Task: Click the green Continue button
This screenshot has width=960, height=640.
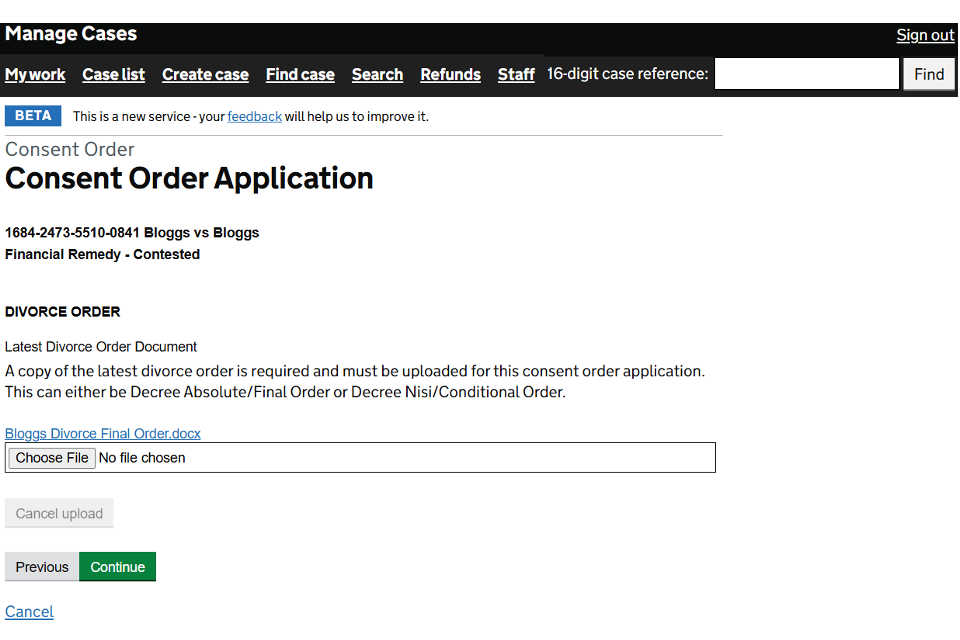Action: (x=118, y=567)
